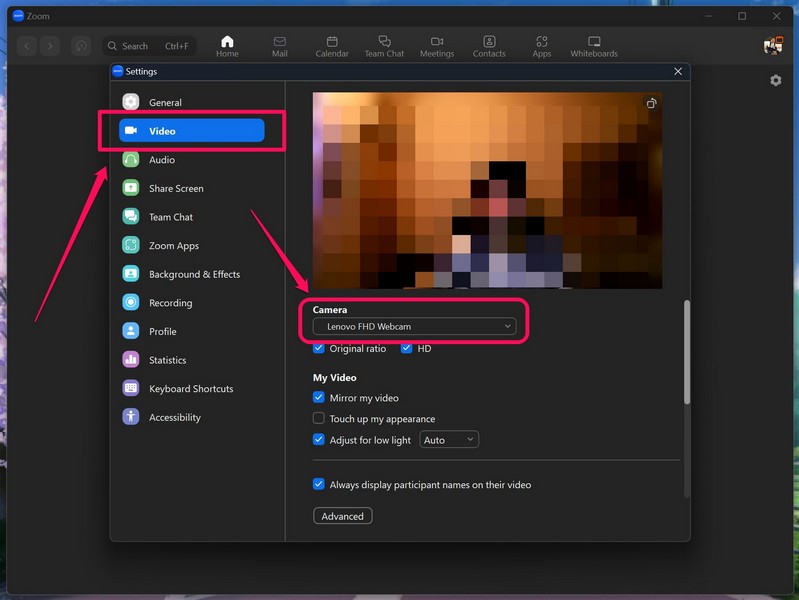Open Keyboard Shortcuts settings section

[190, 389]
